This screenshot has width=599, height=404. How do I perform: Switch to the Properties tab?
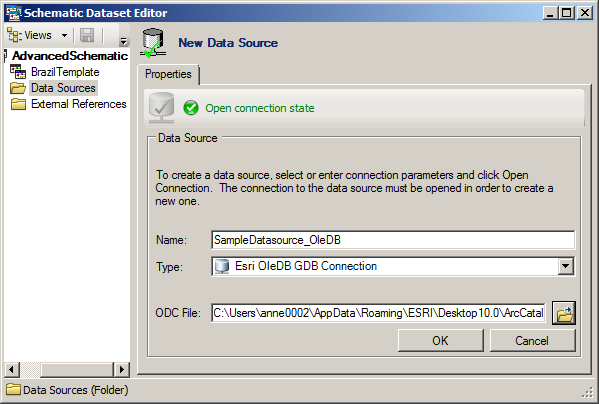[x=168, y=74]
